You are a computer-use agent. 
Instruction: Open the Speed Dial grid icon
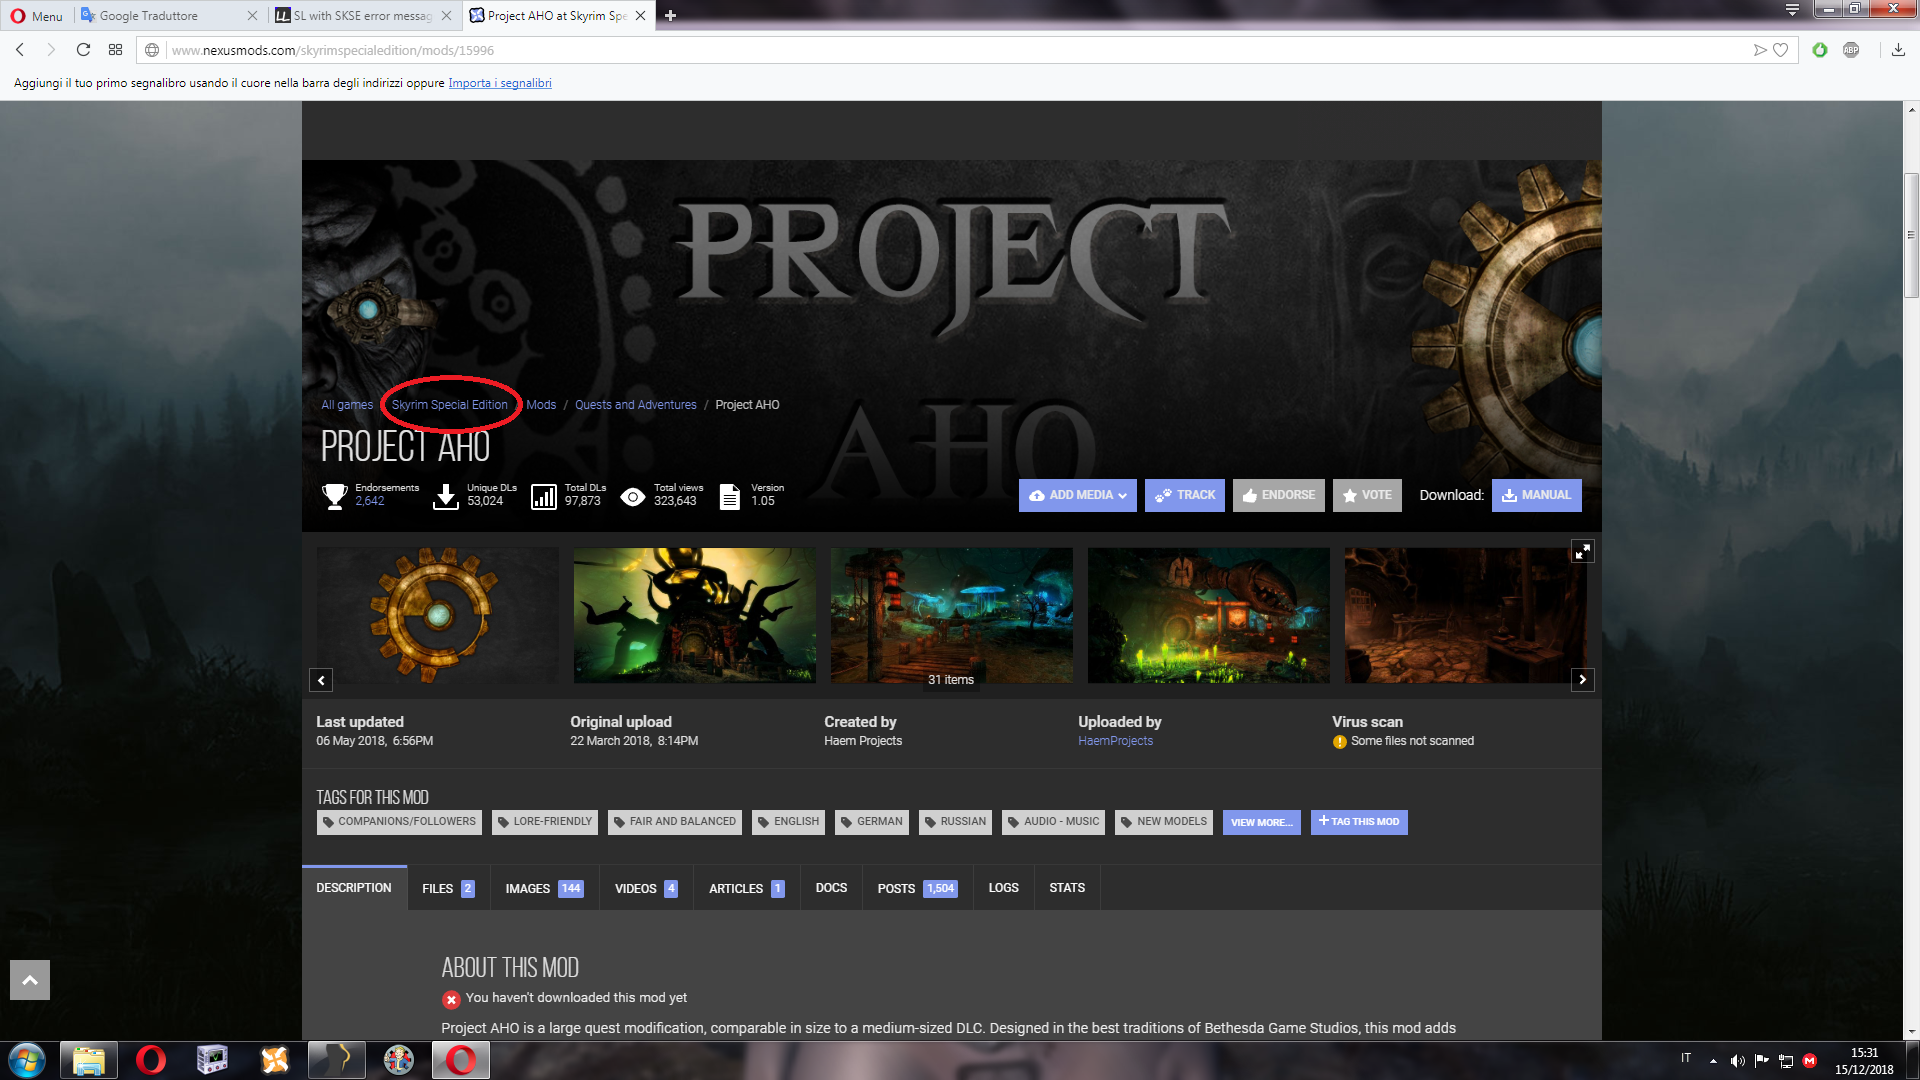pyautogui.click(x=116, y=50)
